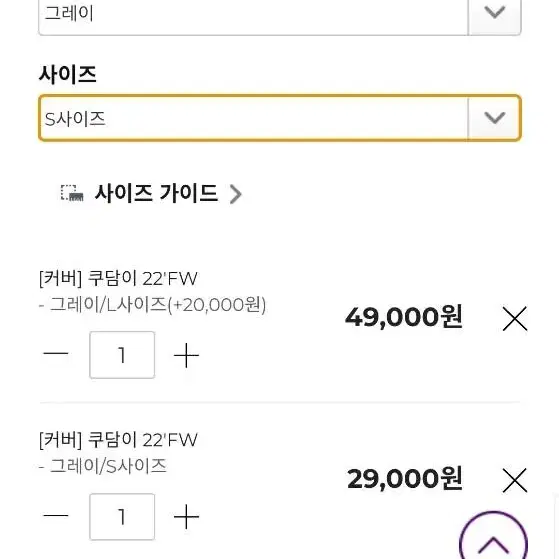Click the 49,000원 price text

(x=404, y=317)
